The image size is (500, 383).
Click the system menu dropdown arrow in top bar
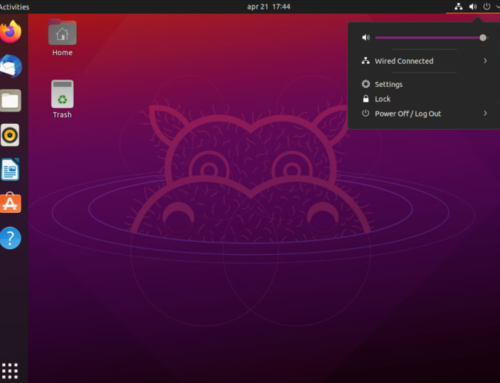coord(497,6)
